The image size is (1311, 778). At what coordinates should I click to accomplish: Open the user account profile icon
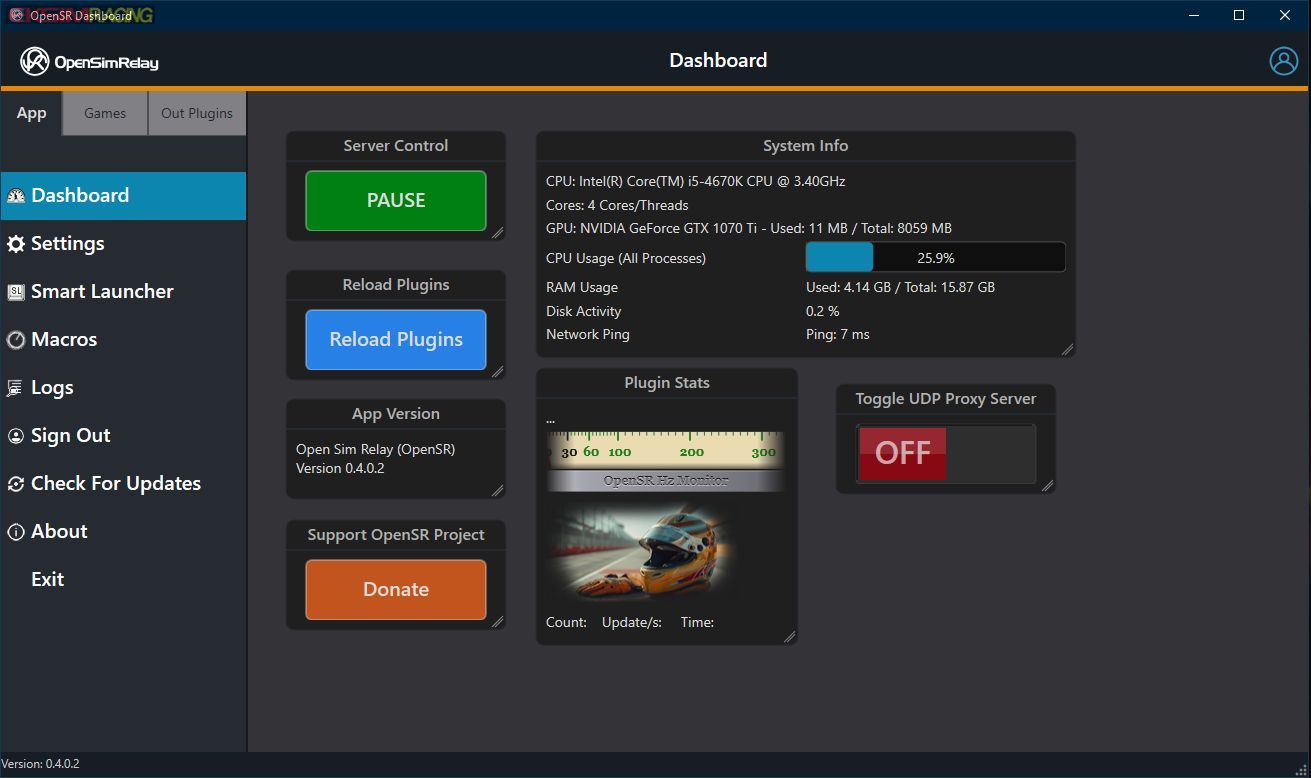coord(1283,61)
